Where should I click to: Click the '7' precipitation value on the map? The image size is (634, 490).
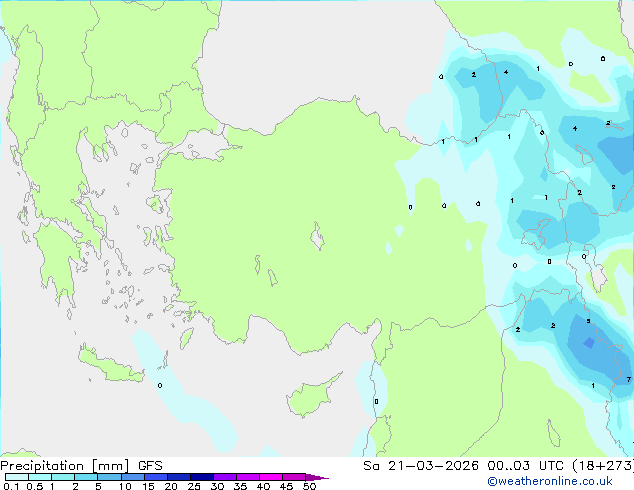click(628, 379)
